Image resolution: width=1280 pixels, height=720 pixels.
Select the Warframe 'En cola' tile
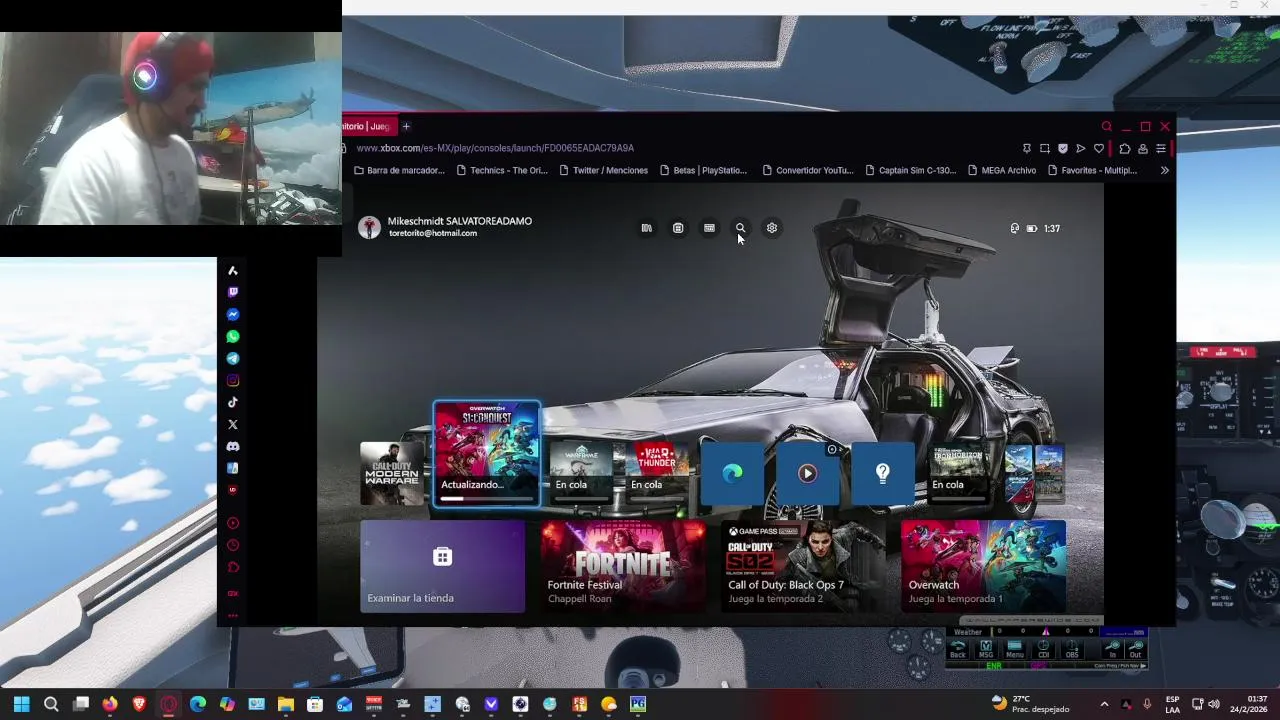[x=581, y=473]
